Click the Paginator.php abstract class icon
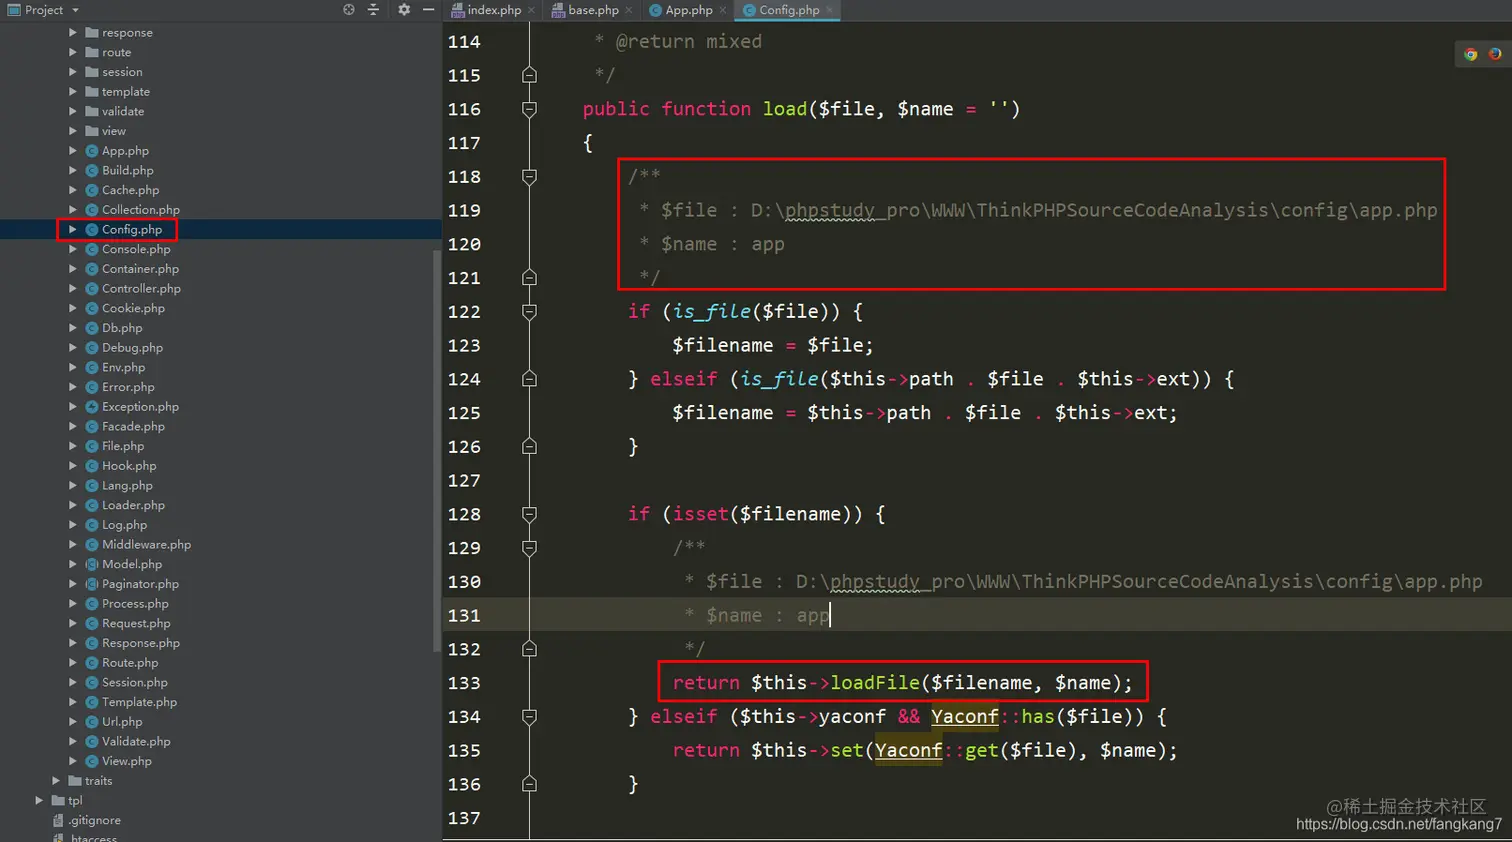This screenshot has width=1512, height=842. tap(92, 584)
